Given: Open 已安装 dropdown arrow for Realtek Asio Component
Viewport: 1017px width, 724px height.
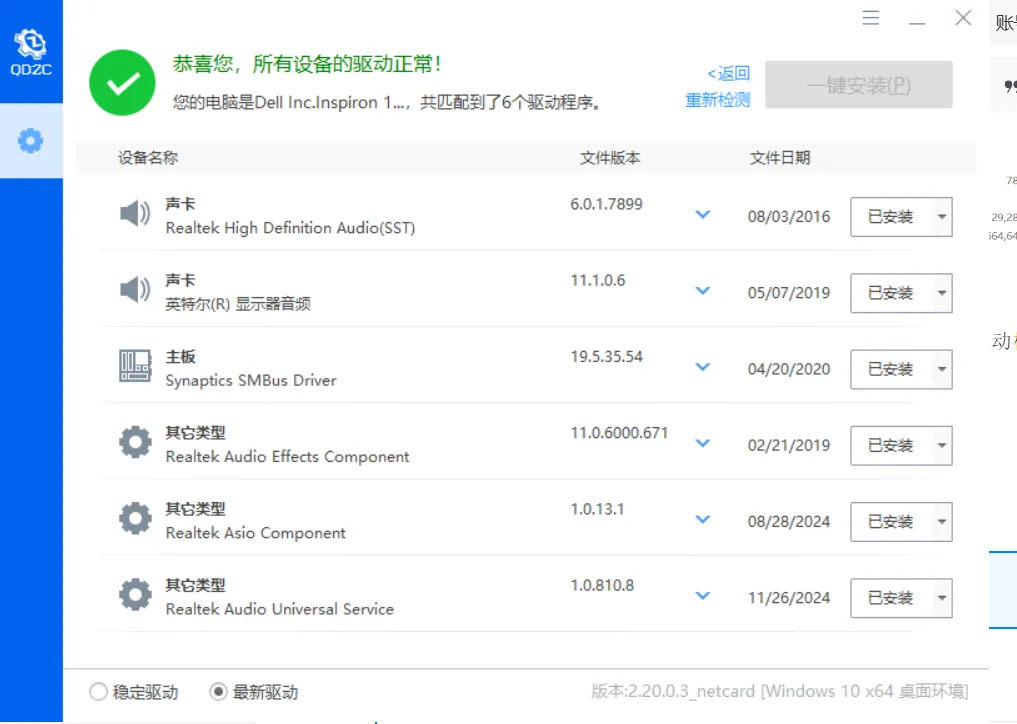Looking at the screenshot, I should (941, 522).
